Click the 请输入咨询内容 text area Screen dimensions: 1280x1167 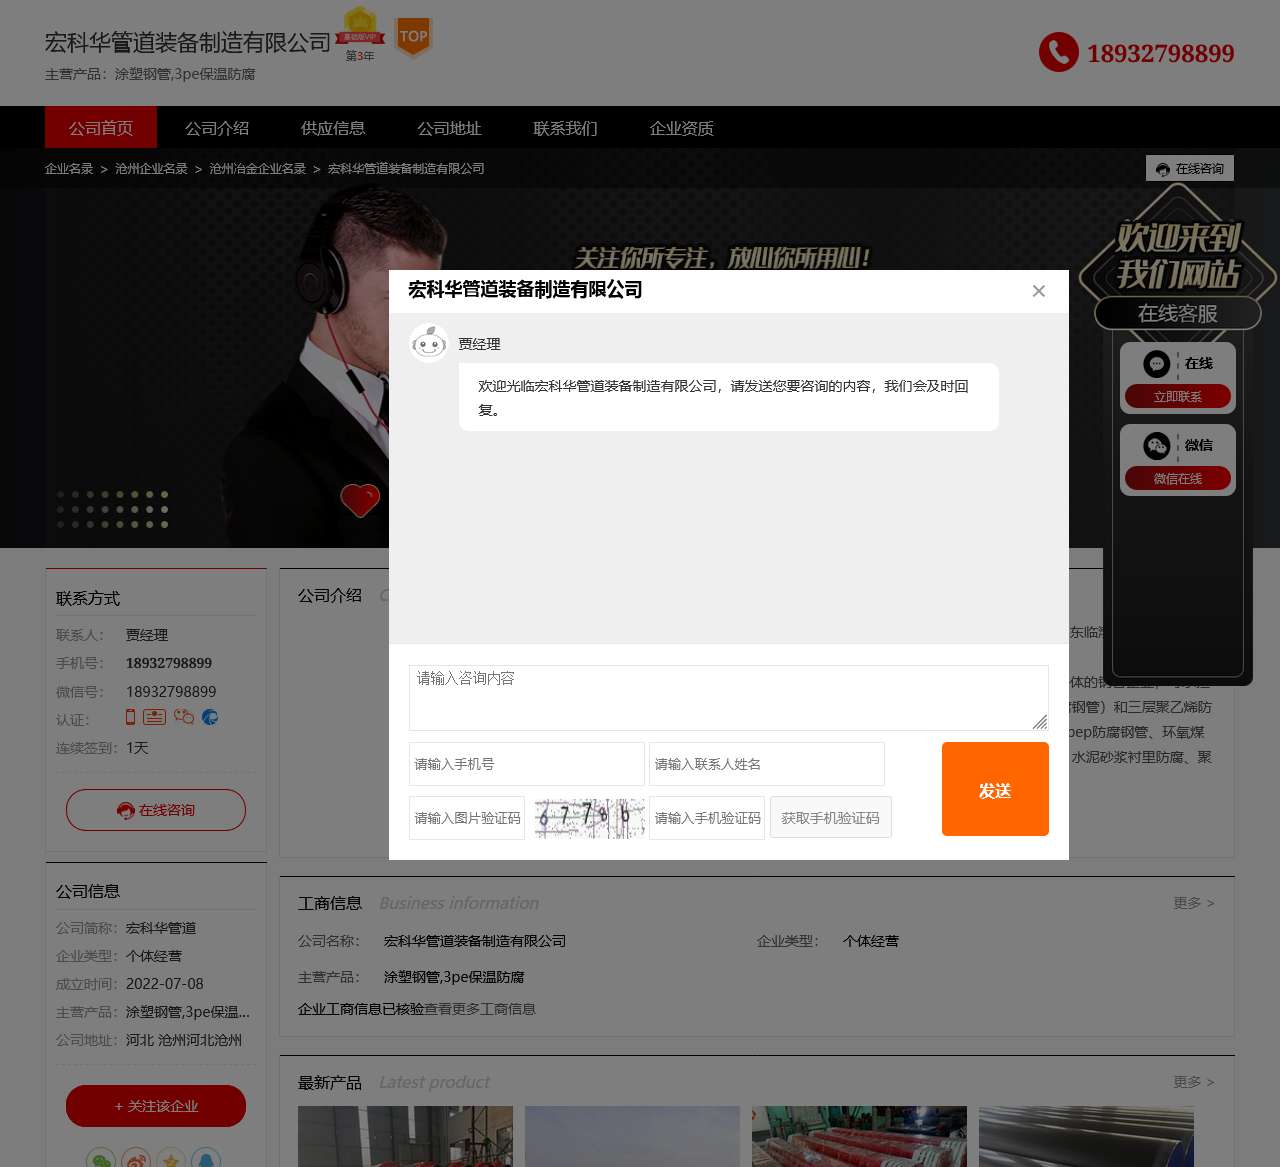click(728, 696)
